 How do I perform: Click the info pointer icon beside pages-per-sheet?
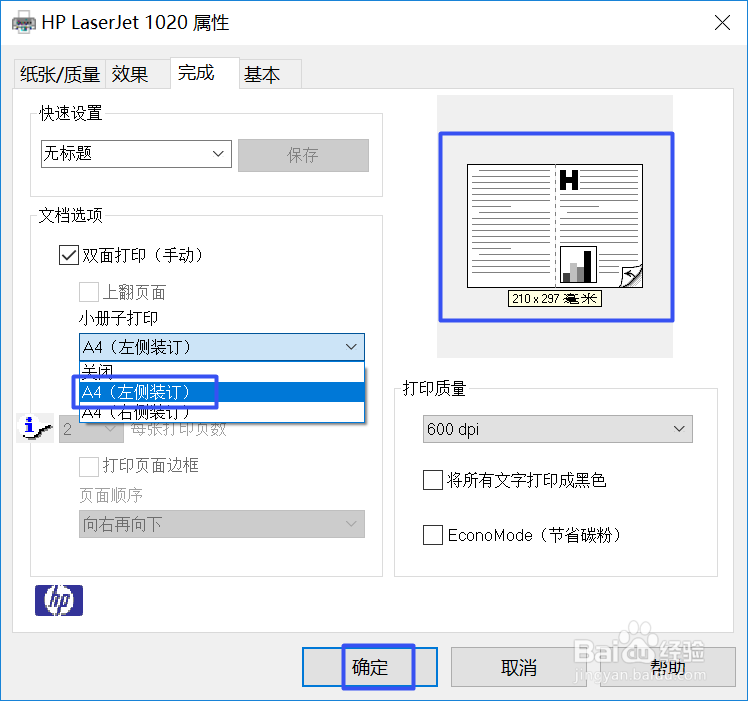pyautogui.click(x=35, y=428)
